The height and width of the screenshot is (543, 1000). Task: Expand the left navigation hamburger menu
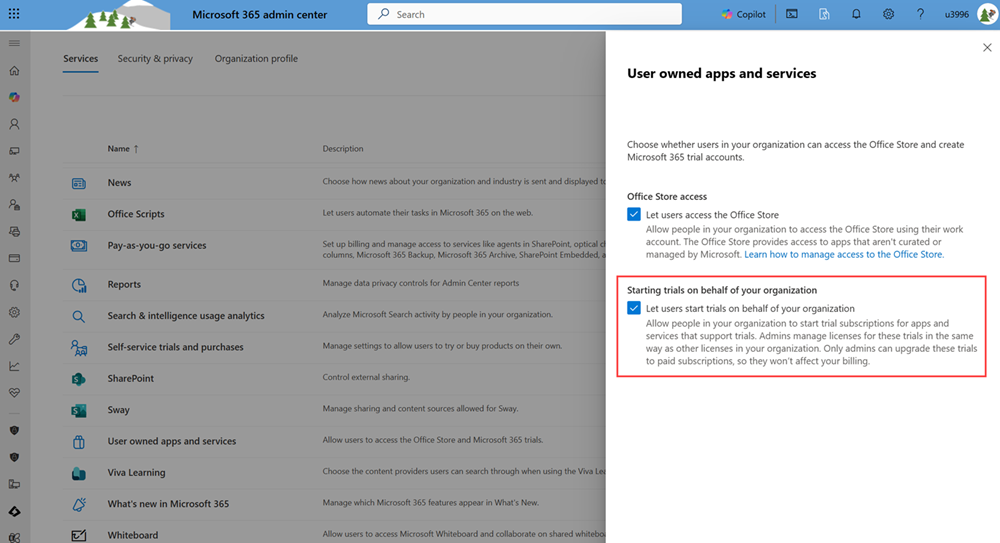tap(14, 44)
